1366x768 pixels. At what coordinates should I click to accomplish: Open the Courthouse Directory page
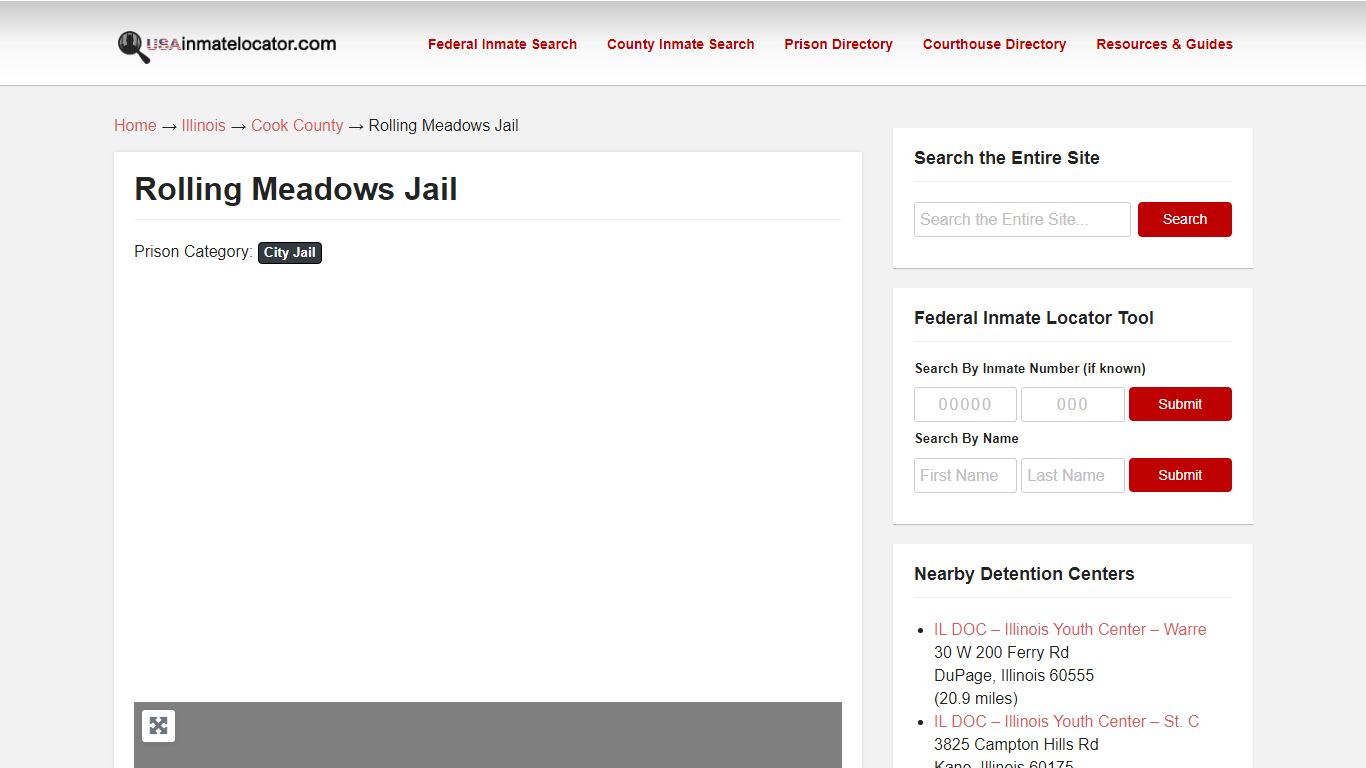coord(994,44)
